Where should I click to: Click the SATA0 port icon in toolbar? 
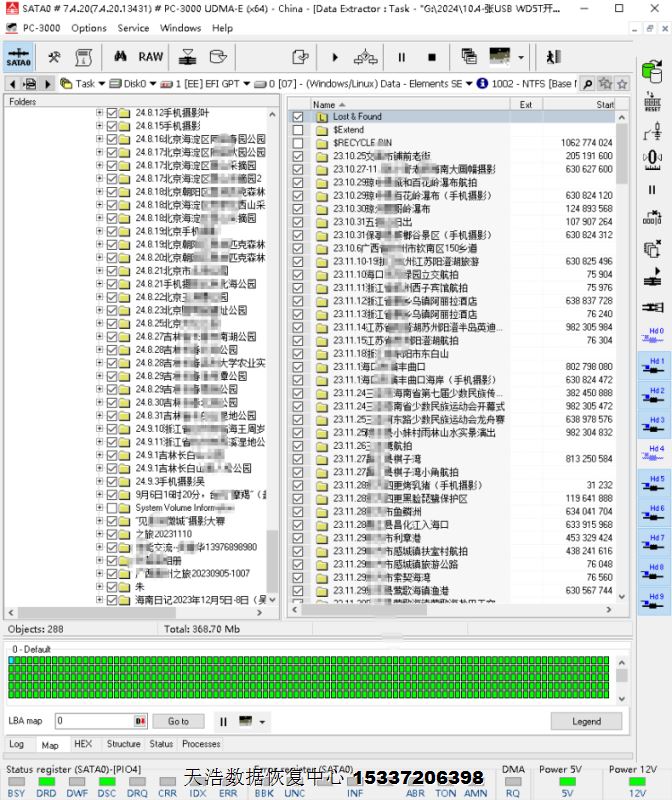pyautogui.click(x=18, y=57)
